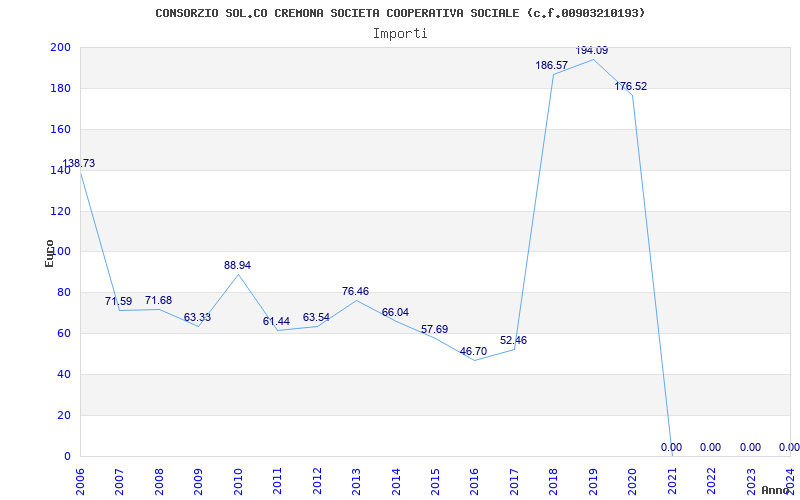Click the 2016 x-axis year label
This screenshot has height=500, width=800.
pos(474,481)
